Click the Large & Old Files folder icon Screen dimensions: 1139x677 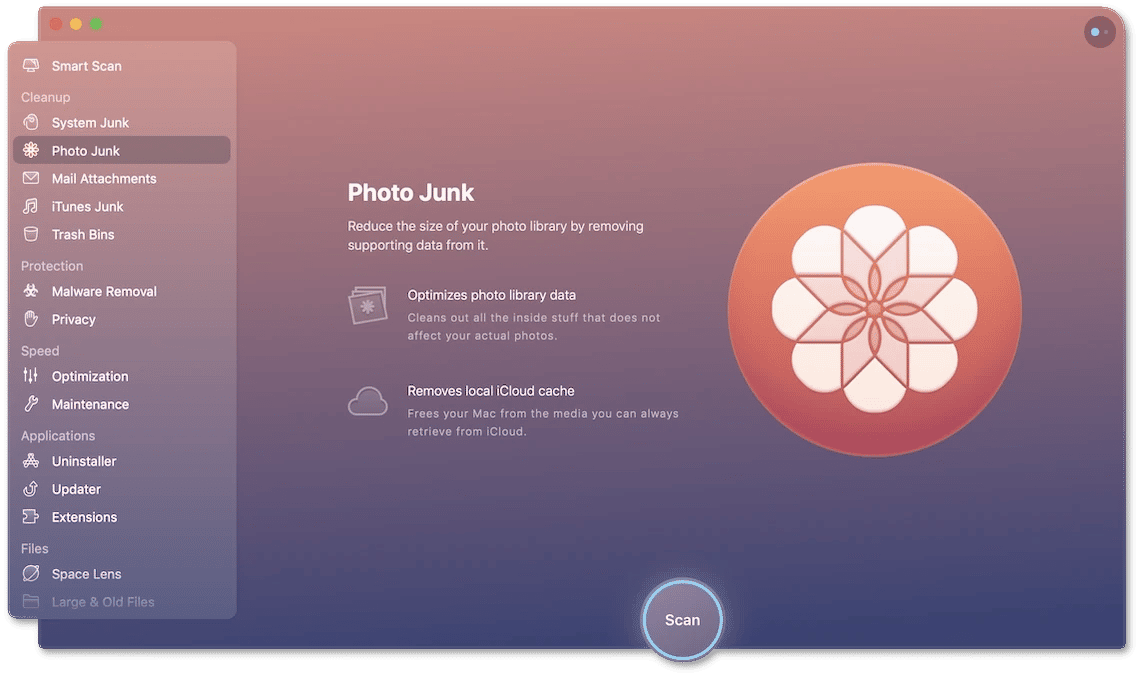click(31, 601)
